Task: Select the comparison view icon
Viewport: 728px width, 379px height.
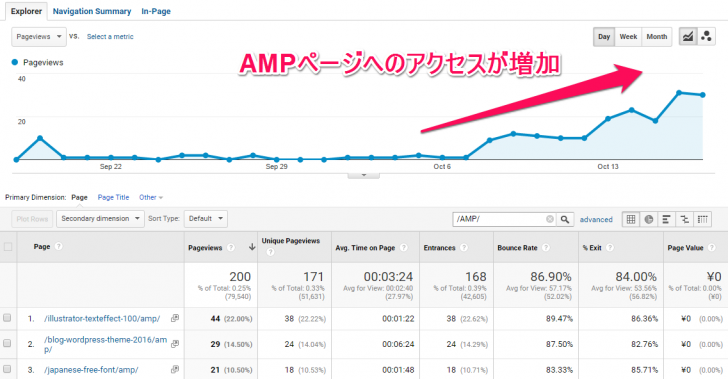Action: pyautogui.click(x=684, y=219)
